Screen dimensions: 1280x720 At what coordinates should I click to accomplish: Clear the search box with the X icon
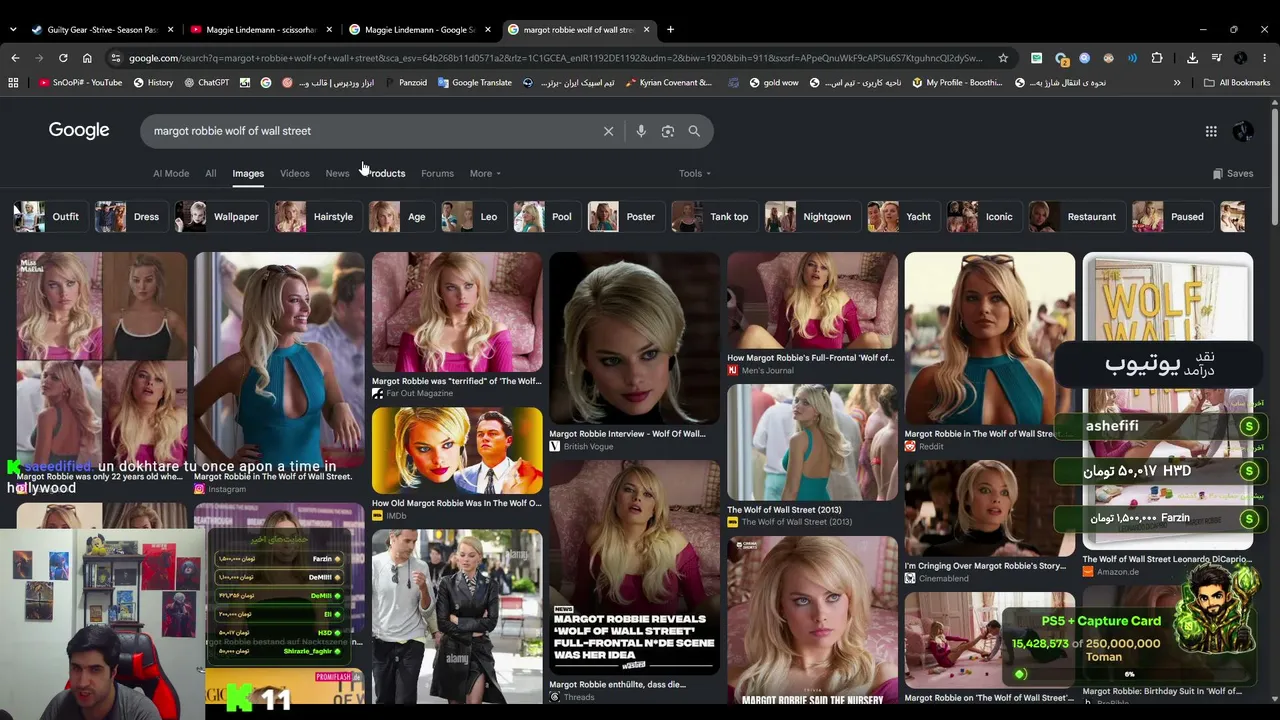pyautogui.click(x=608, y=131)
